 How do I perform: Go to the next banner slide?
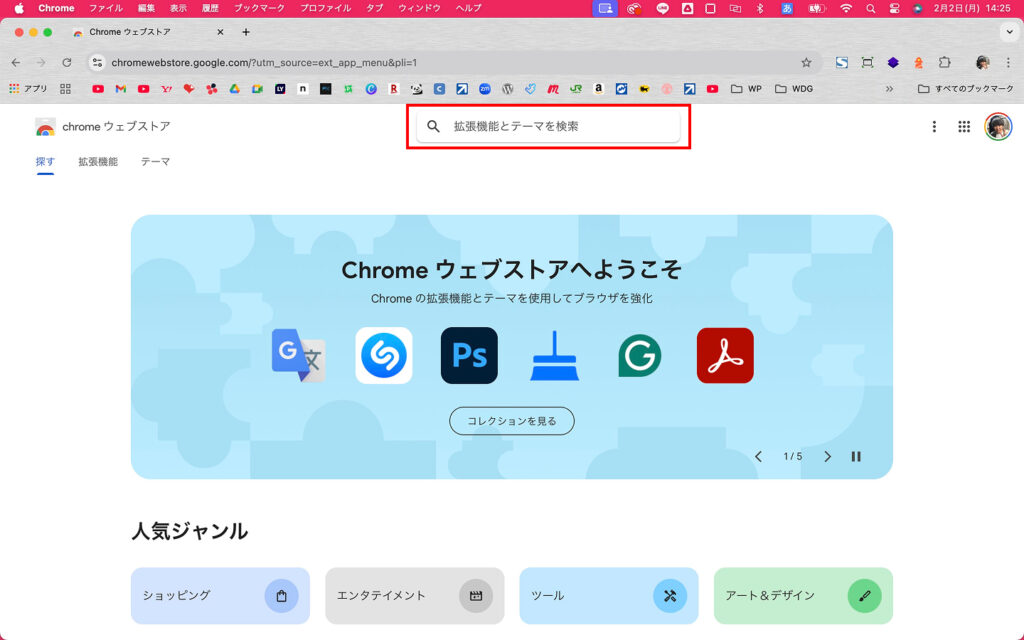(827, 456)
